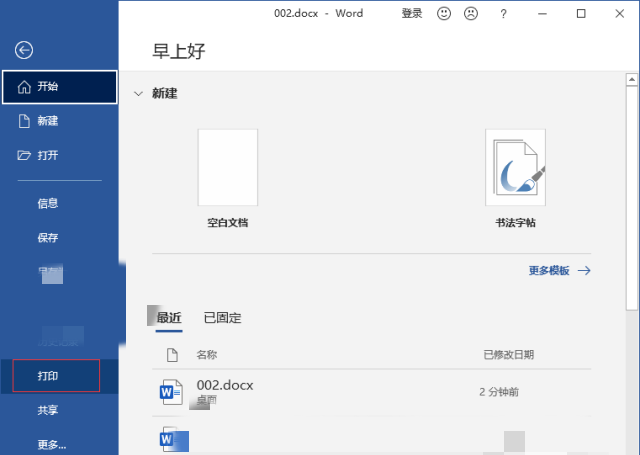Send negative feedback via frown face
The width and height of the screenshot is (640, 455).
click(x=471, y=13)
